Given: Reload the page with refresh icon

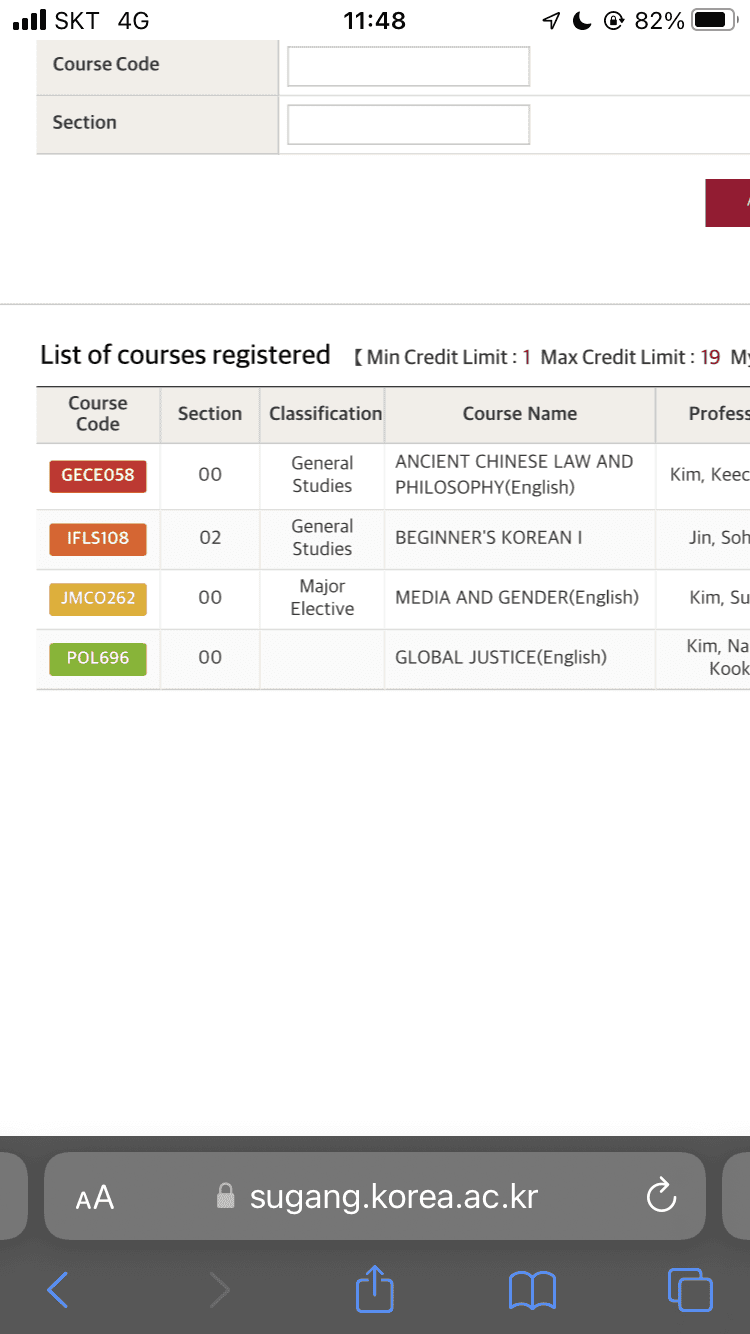Looking at the screenshot, I should 661,1196.
